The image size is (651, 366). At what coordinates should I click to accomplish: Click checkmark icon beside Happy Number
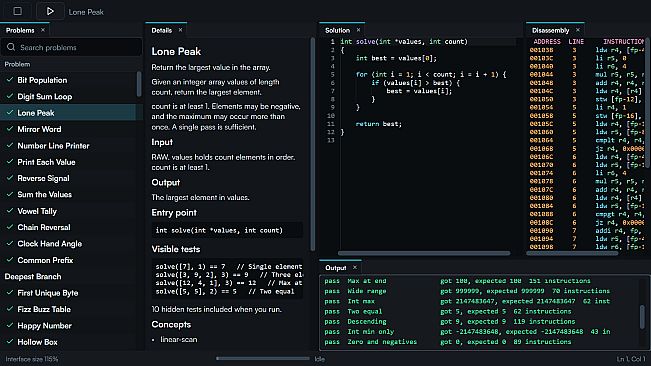coord(10,325)
